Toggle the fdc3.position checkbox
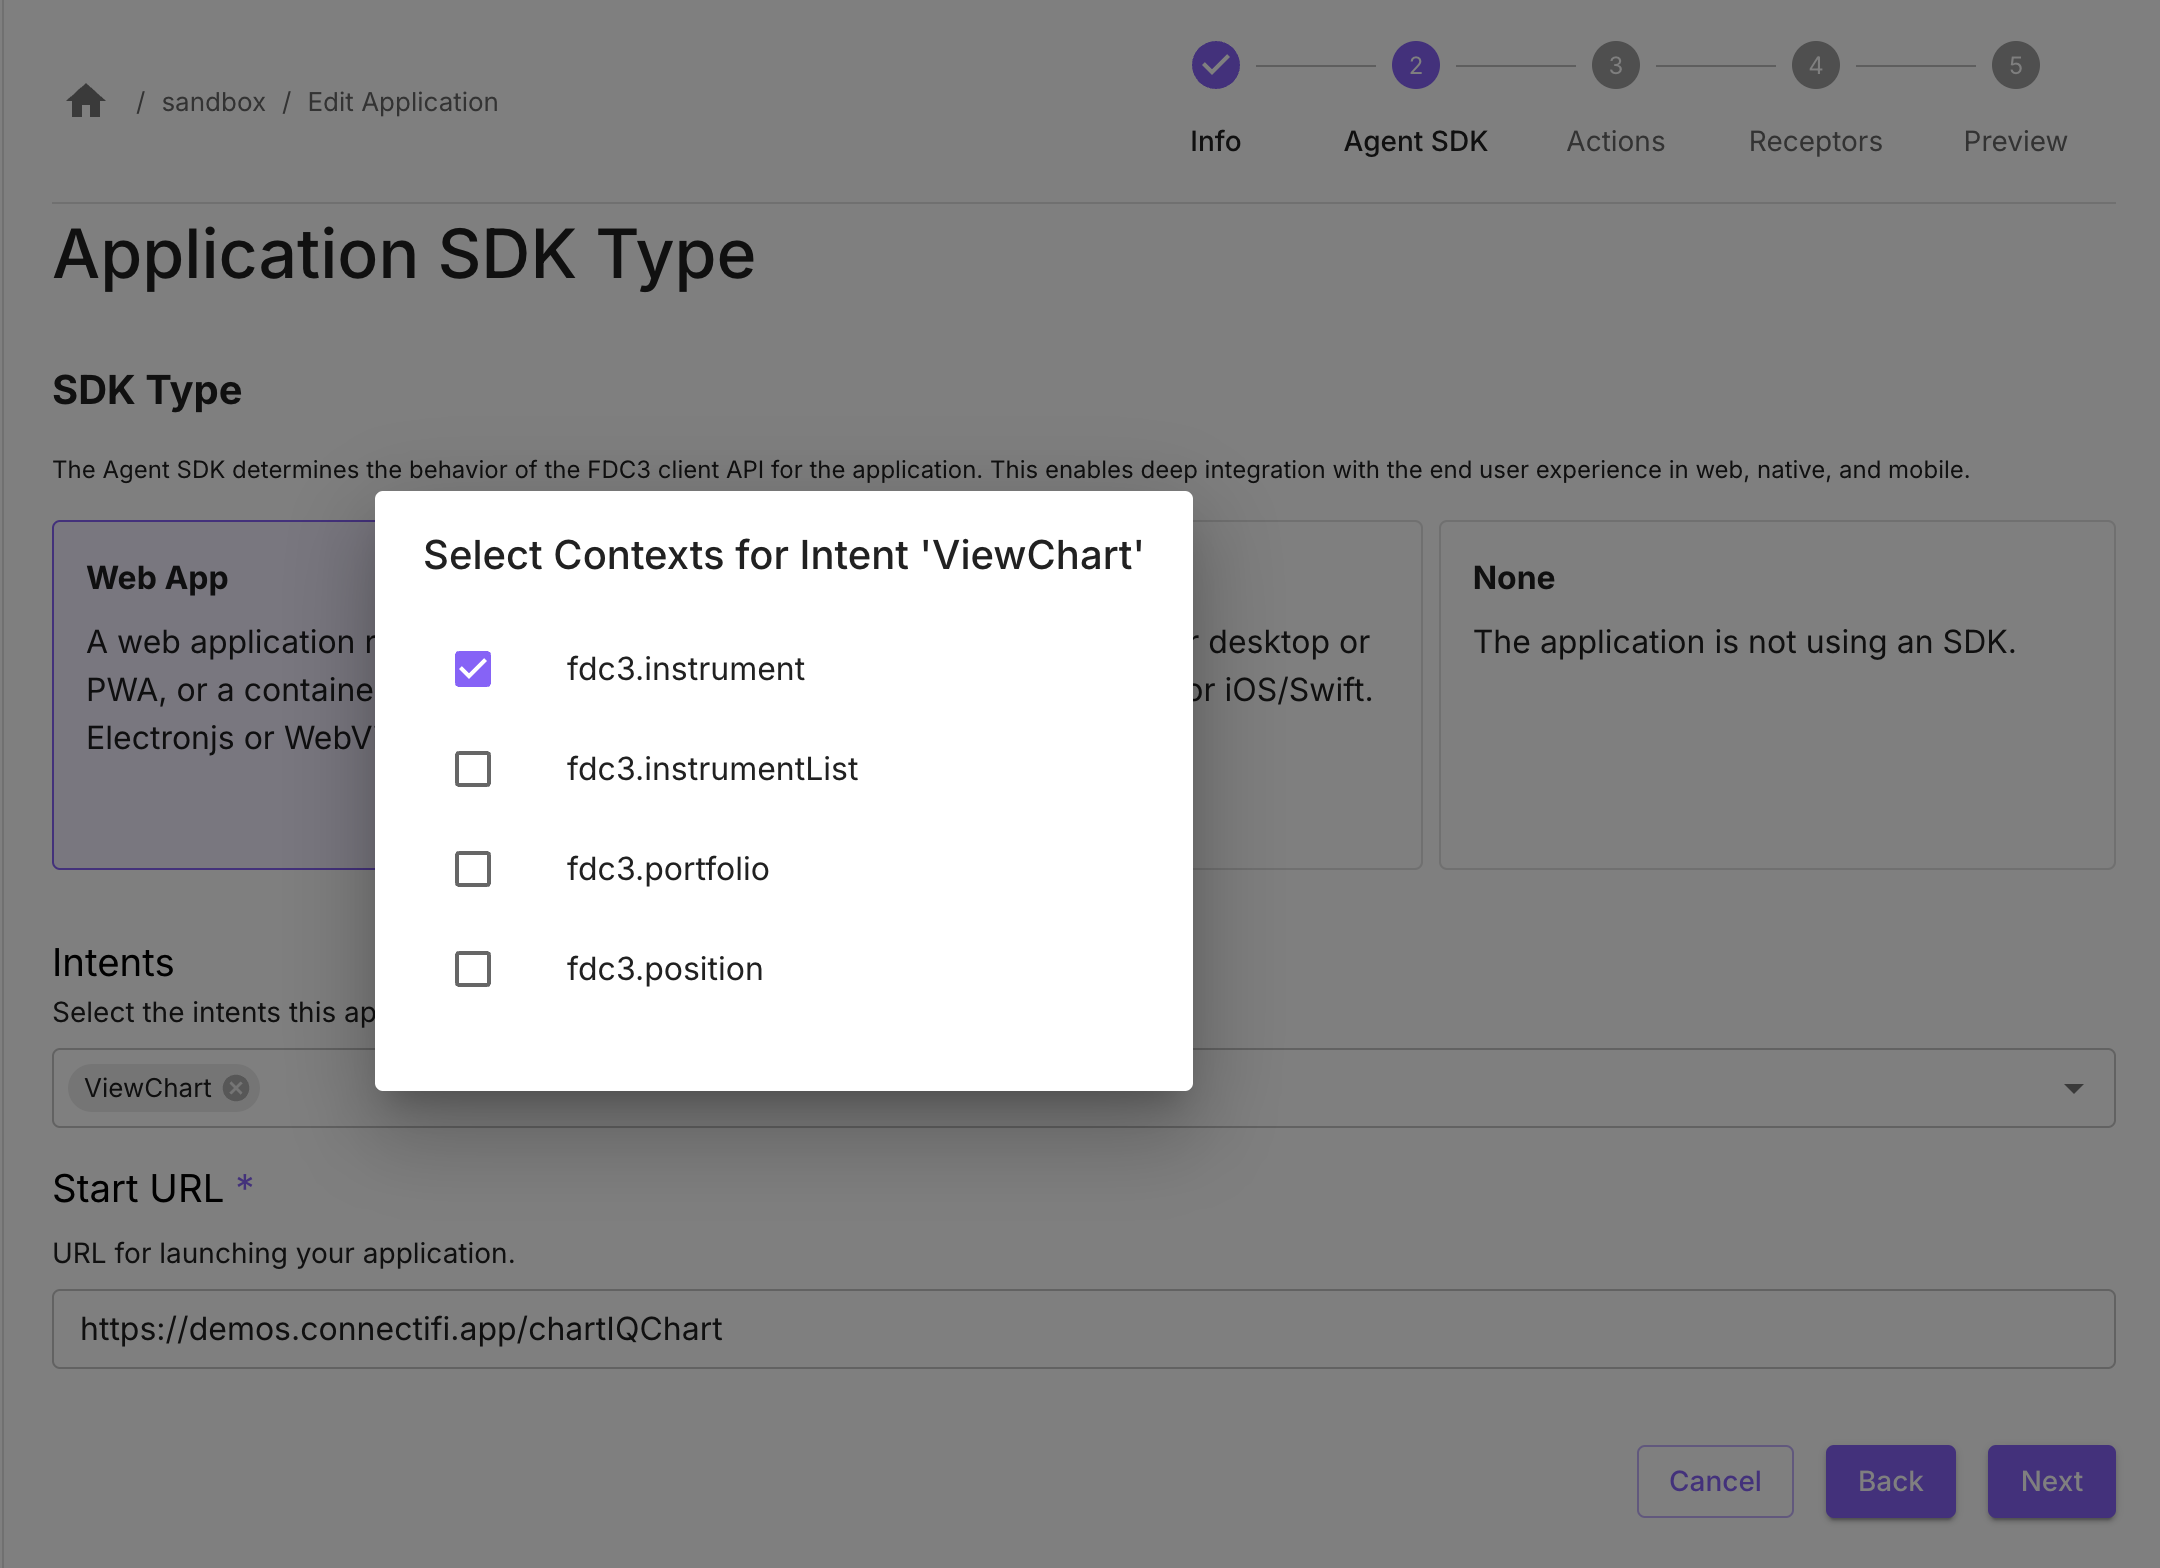Image resolution: width=2160 pixels, height=1568 pixels. tap(473, 969)
